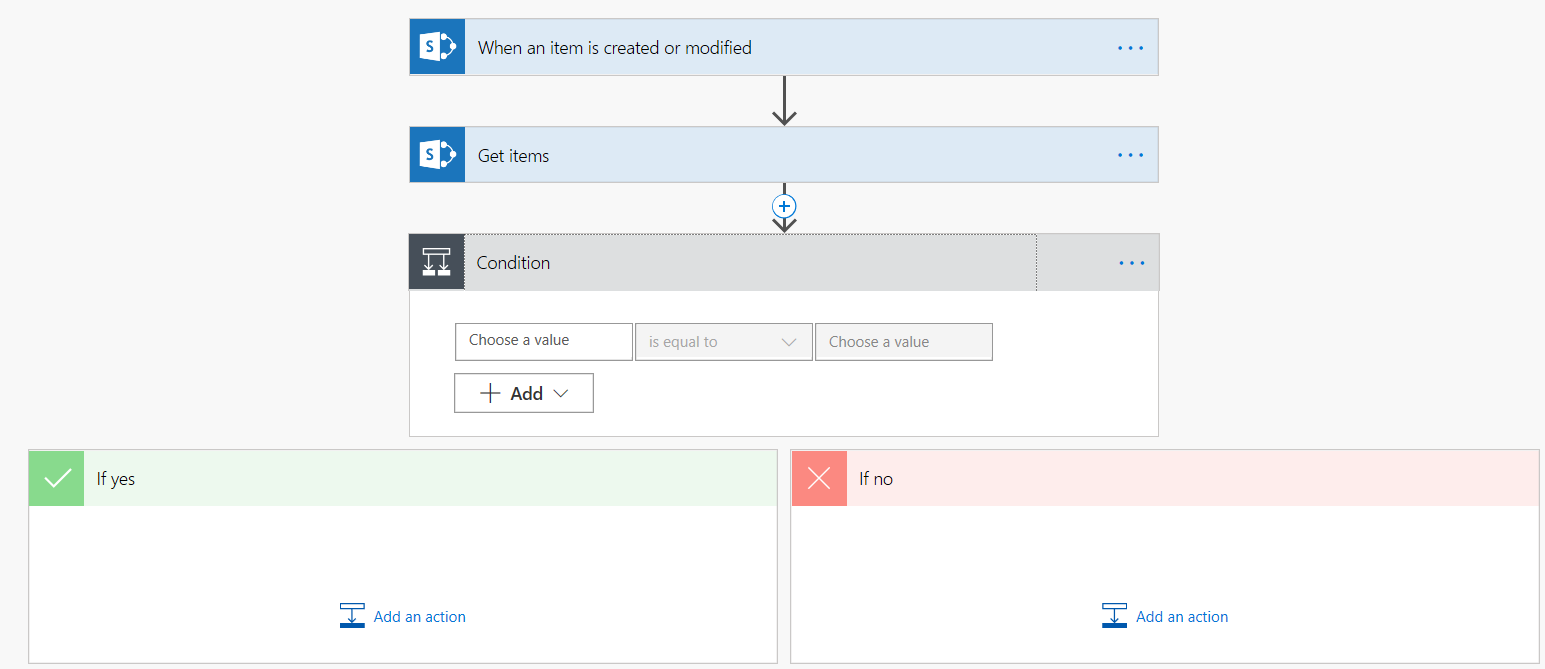Click Add an action under If no
Viewport: 1545px width, 669px height.
[1182, 616]
